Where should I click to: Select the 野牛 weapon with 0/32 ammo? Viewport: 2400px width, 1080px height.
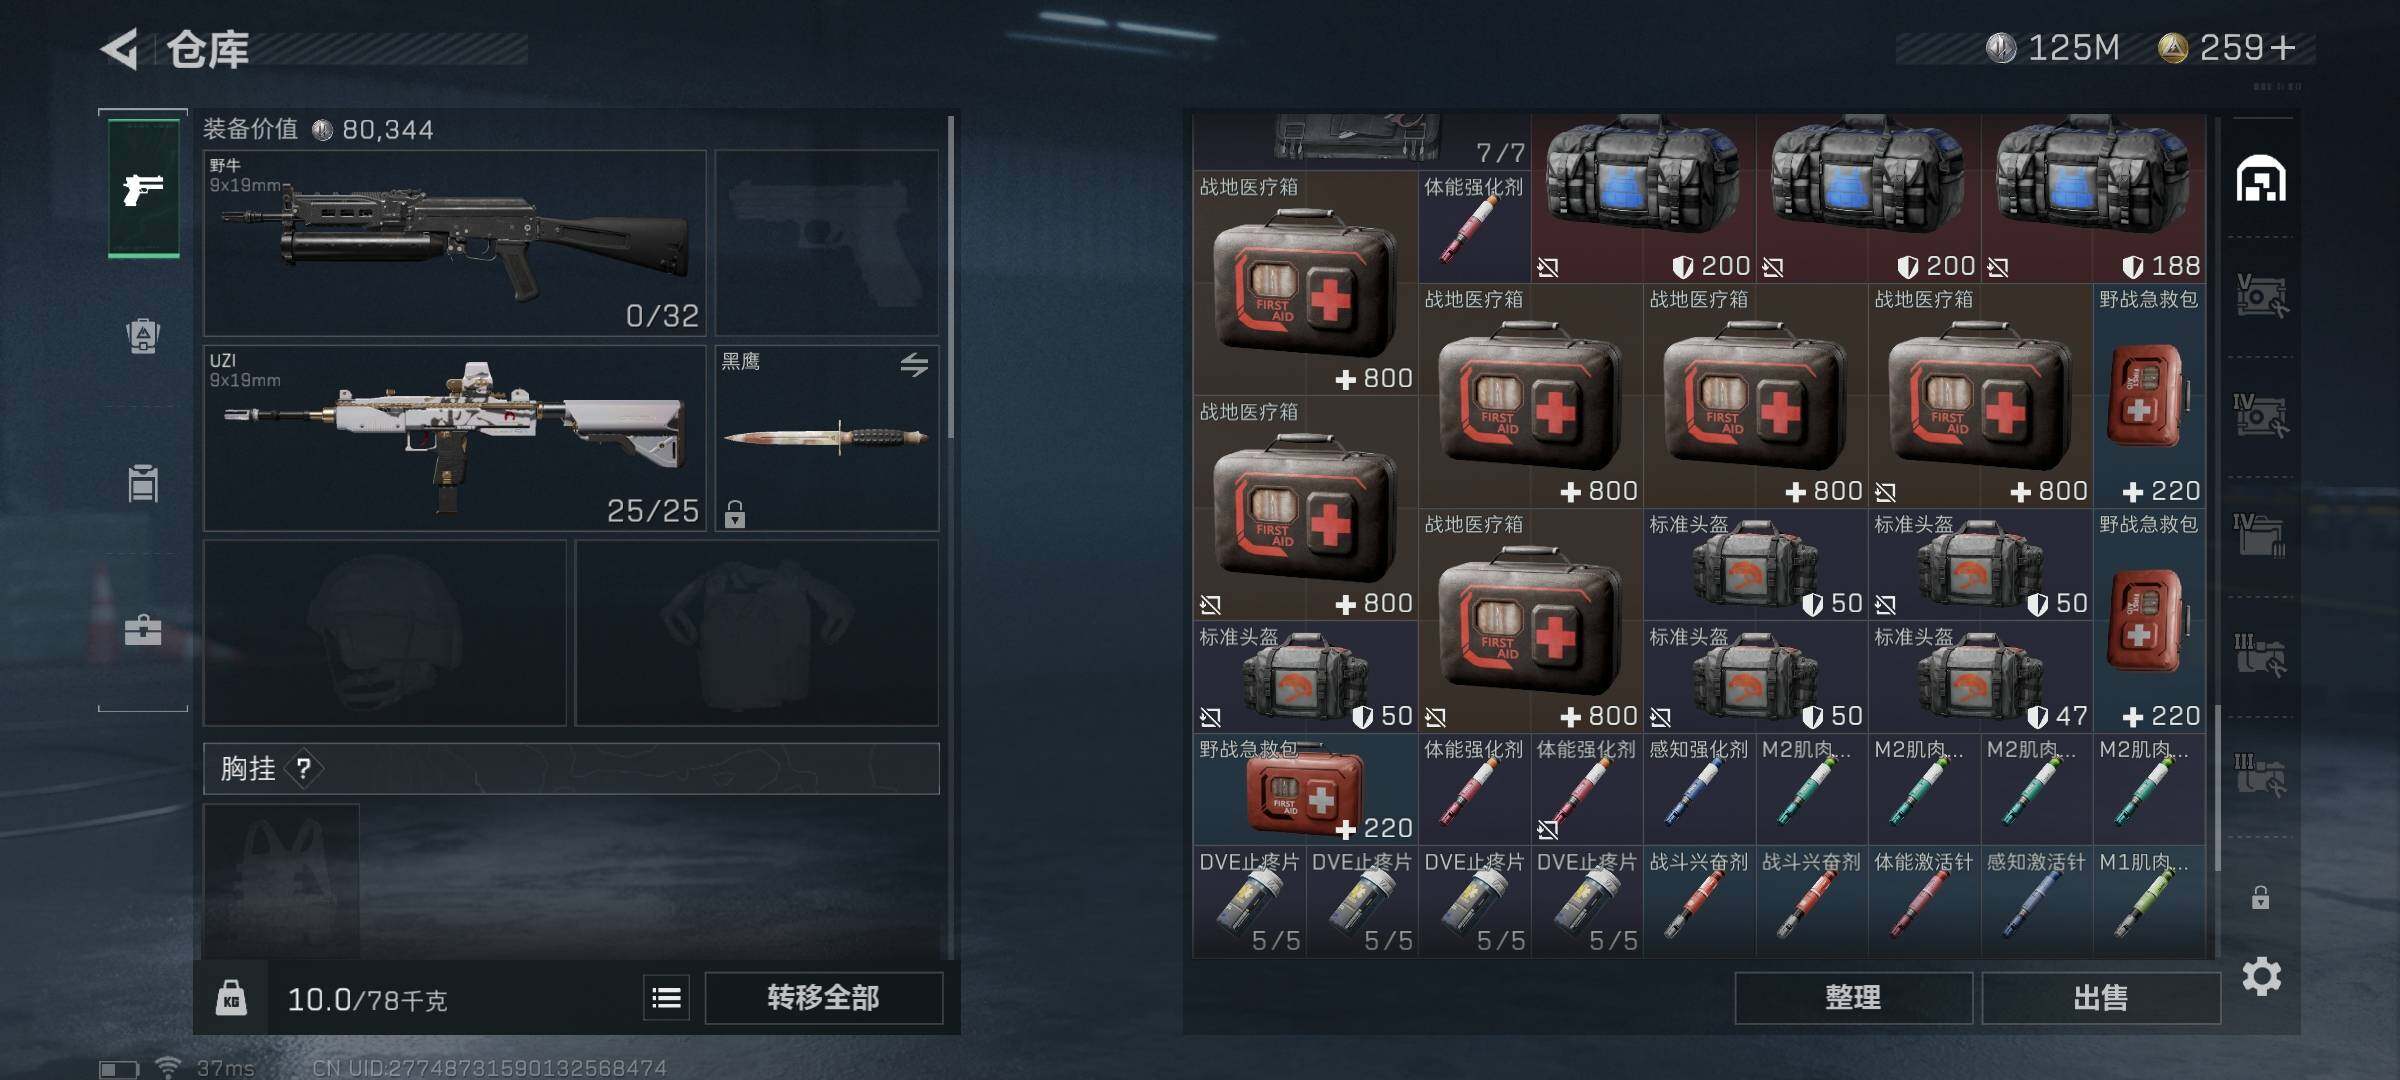[x=455, y=243]
